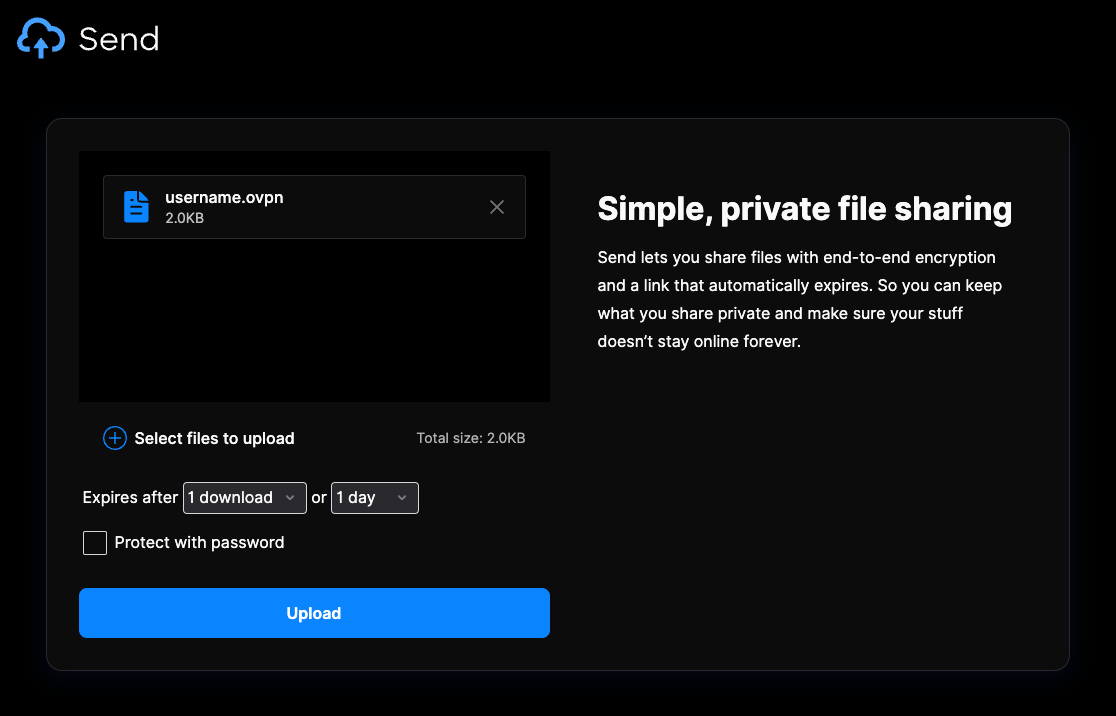Clear the uploaded file with the X control

pos(497,207)
